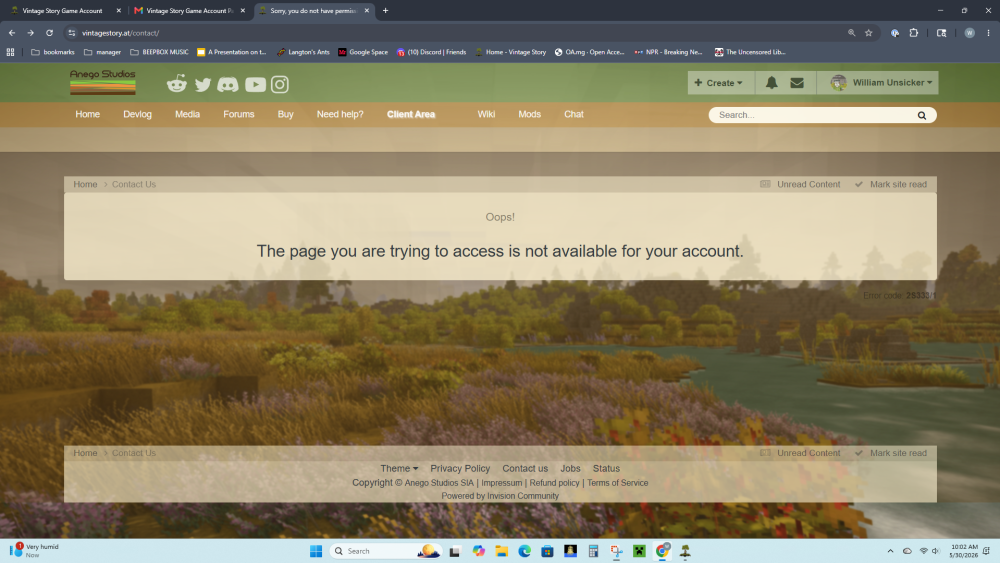Open the Calculator taskbar icon

tap(593, 551)
